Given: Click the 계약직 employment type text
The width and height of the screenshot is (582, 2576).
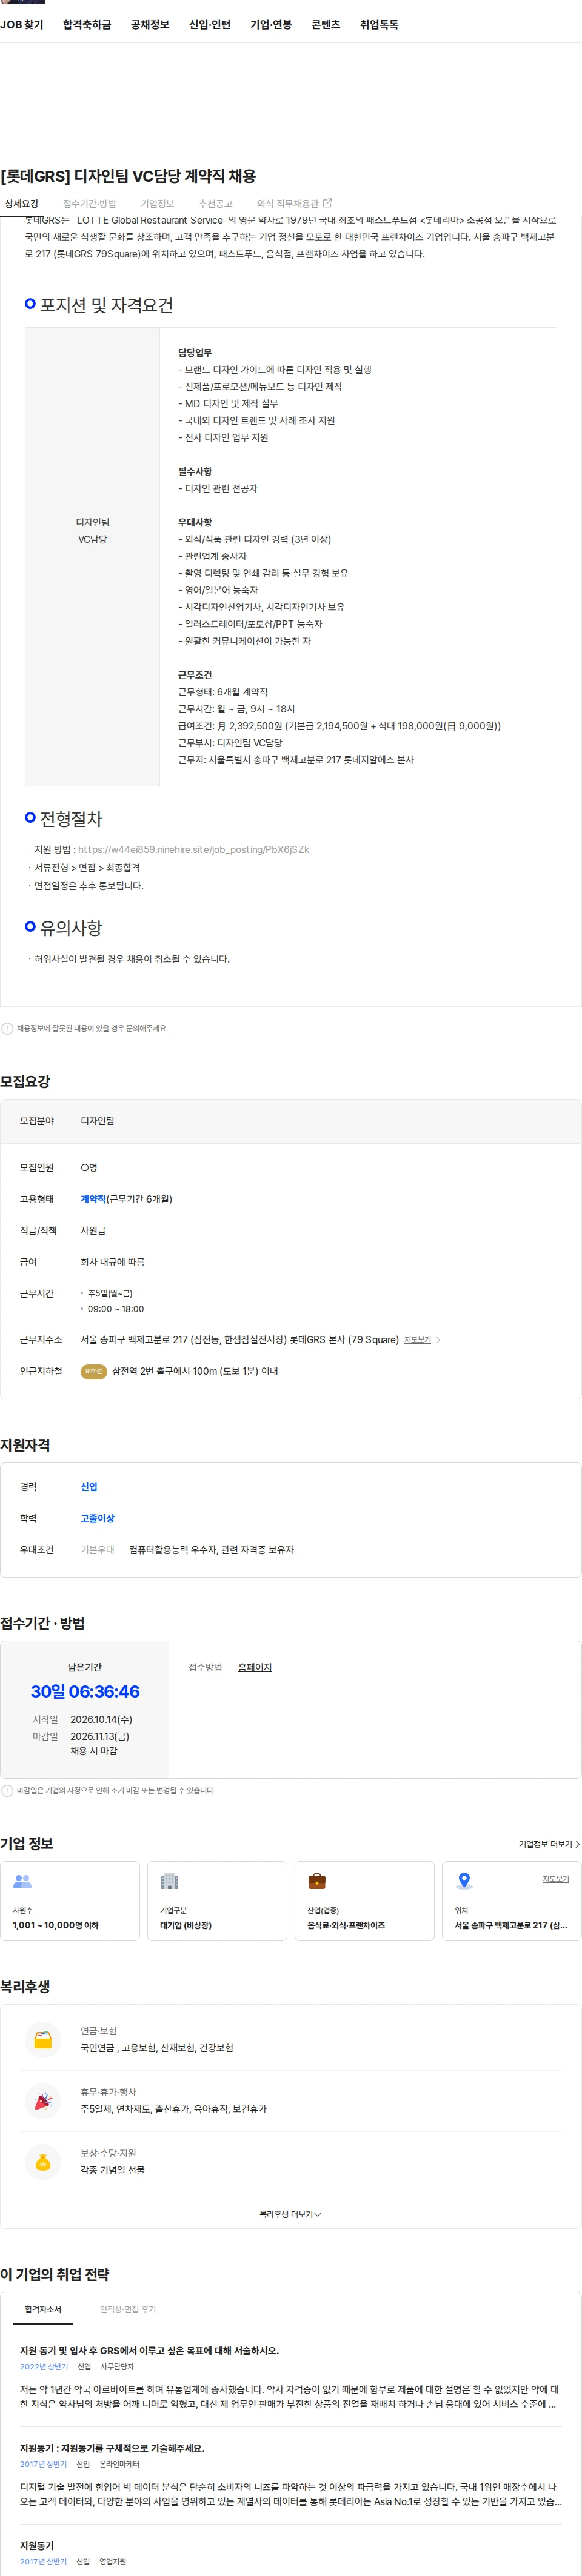Looking at the screenshot, I should pyautogui.click(x=93, y=1199).
